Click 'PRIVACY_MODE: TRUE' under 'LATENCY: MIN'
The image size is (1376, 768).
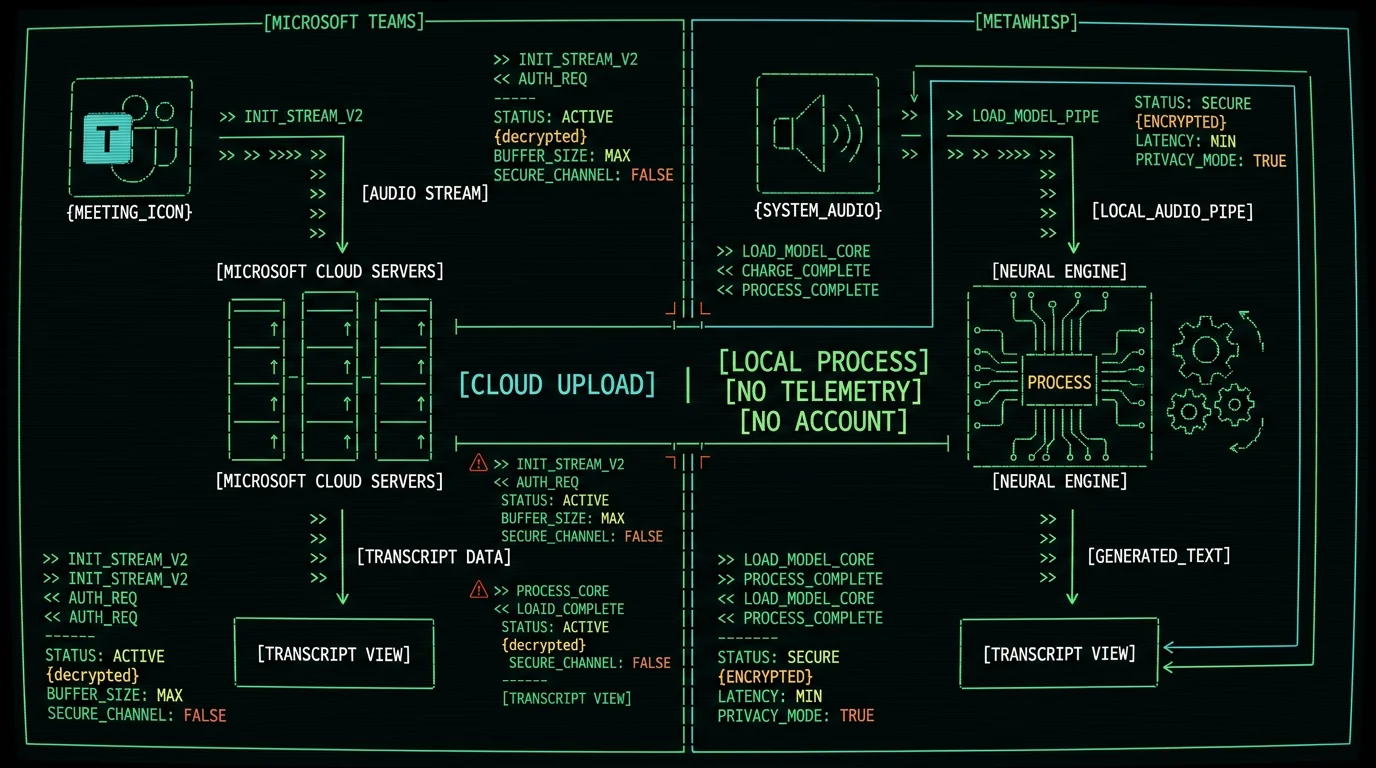pos(796,716)
